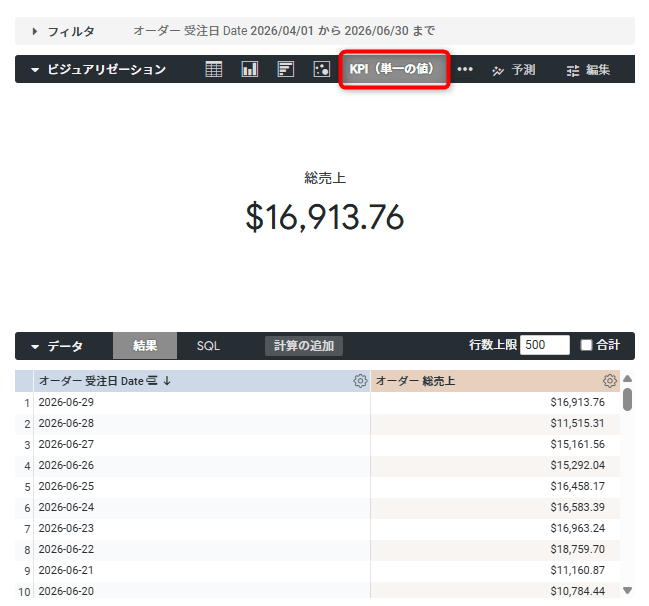Click the 2026-06-28 date cell
This screenshot has height=606, width=649.
(202, 423)
